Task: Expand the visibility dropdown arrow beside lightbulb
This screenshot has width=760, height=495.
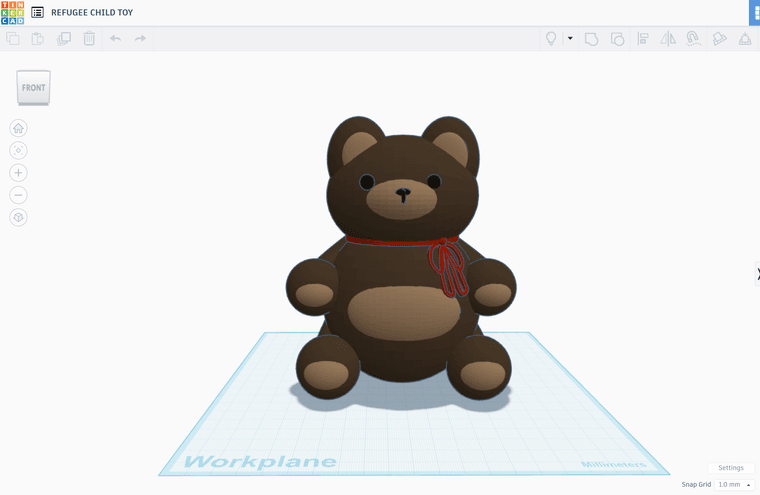Action: 570,38
